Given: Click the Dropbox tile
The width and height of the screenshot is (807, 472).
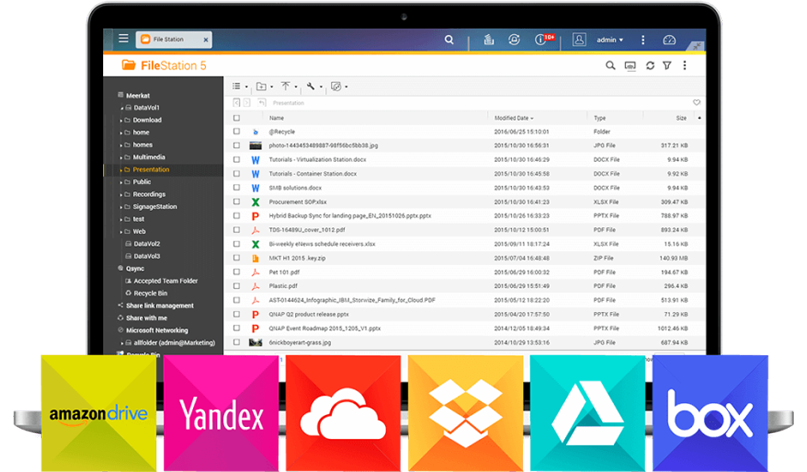Looking at the screenshot, I should coord(466,413).
